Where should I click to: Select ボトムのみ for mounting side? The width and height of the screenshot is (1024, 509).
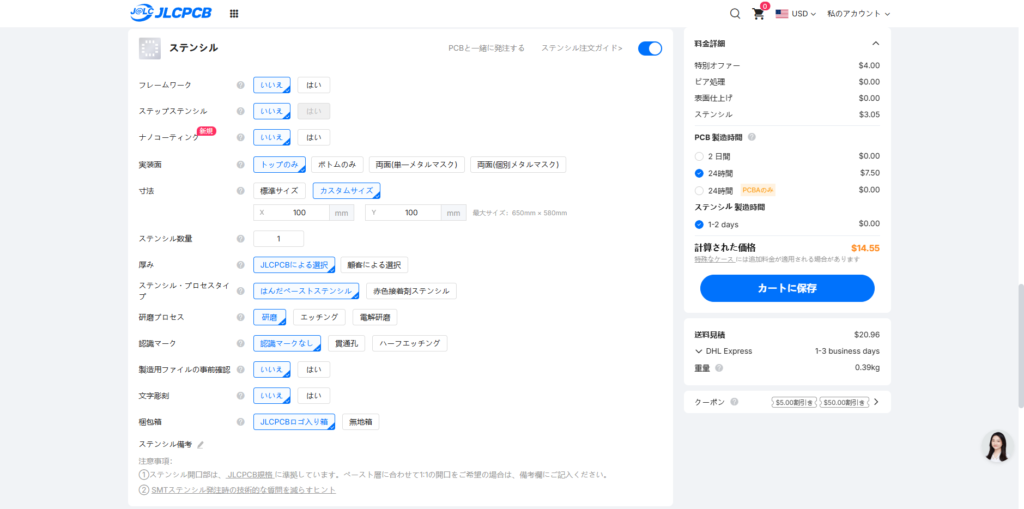pos(337,164)
